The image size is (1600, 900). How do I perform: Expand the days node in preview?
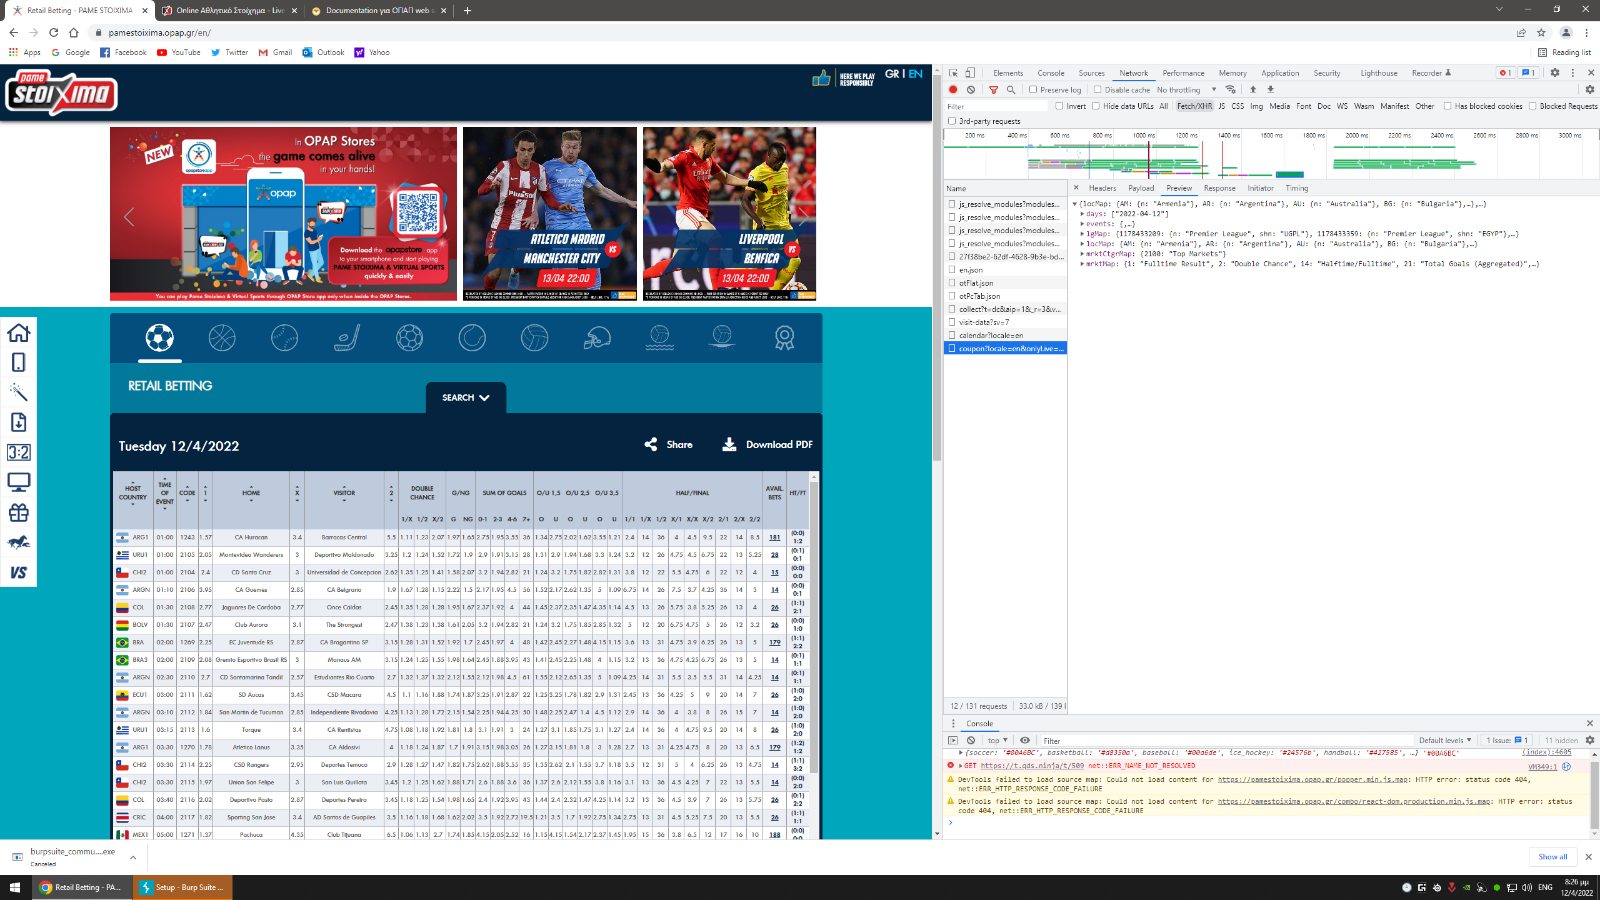[x=1082, y=214]
